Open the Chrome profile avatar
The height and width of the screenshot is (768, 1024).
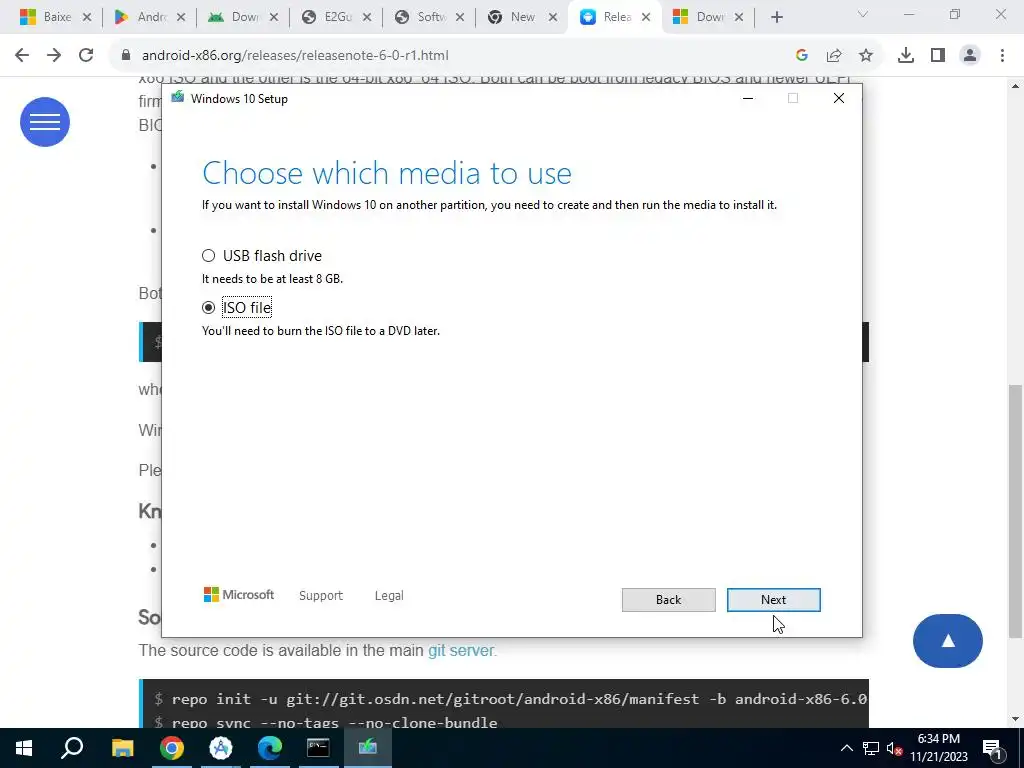(970, 56)
